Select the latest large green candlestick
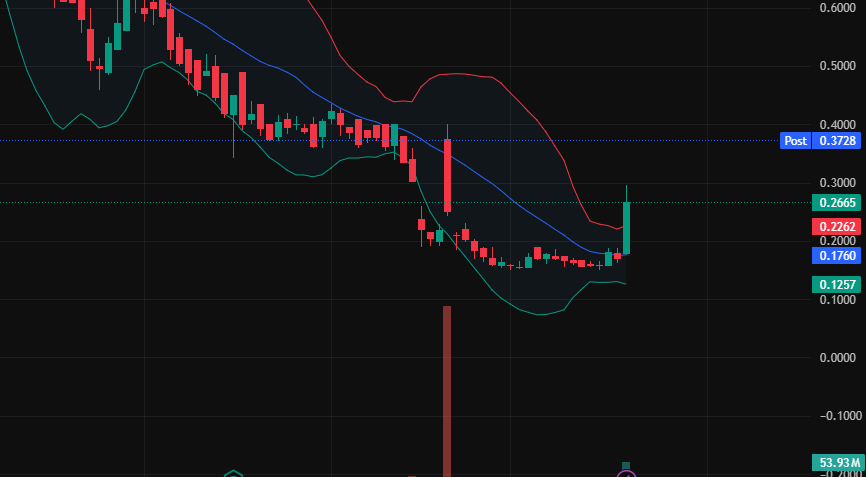866x477 pixels. click(x=626, y=227)
